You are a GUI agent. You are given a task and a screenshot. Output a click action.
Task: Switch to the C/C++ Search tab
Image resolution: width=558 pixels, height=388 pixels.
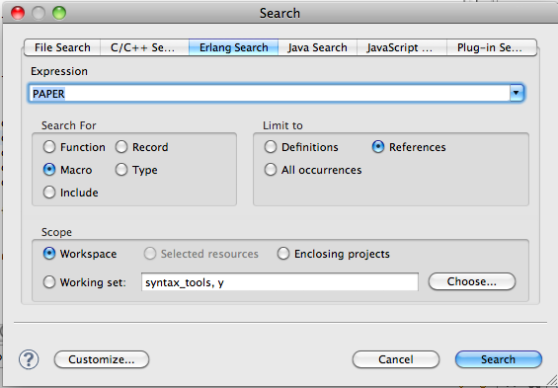(144, 48)
